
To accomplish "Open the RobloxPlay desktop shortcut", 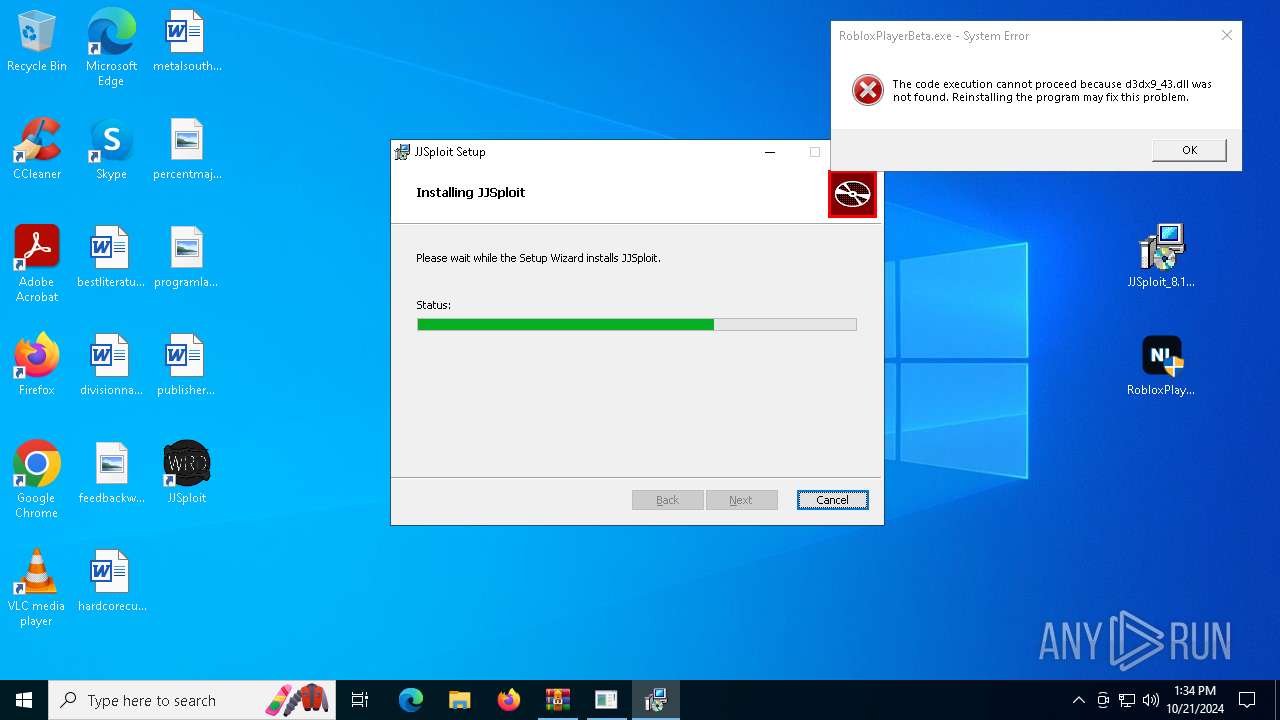I will (1161, 365).
